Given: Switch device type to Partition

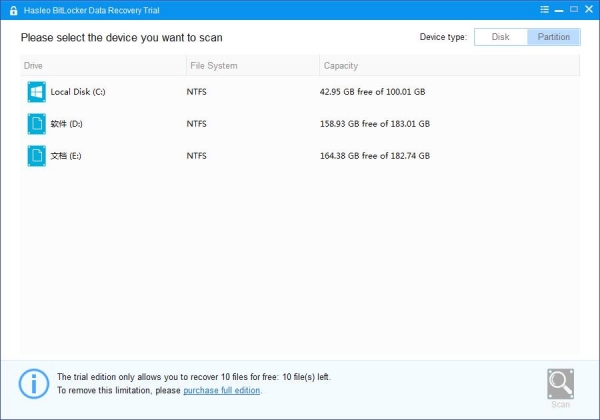Looking at the screenshot, I should (554, 37).
